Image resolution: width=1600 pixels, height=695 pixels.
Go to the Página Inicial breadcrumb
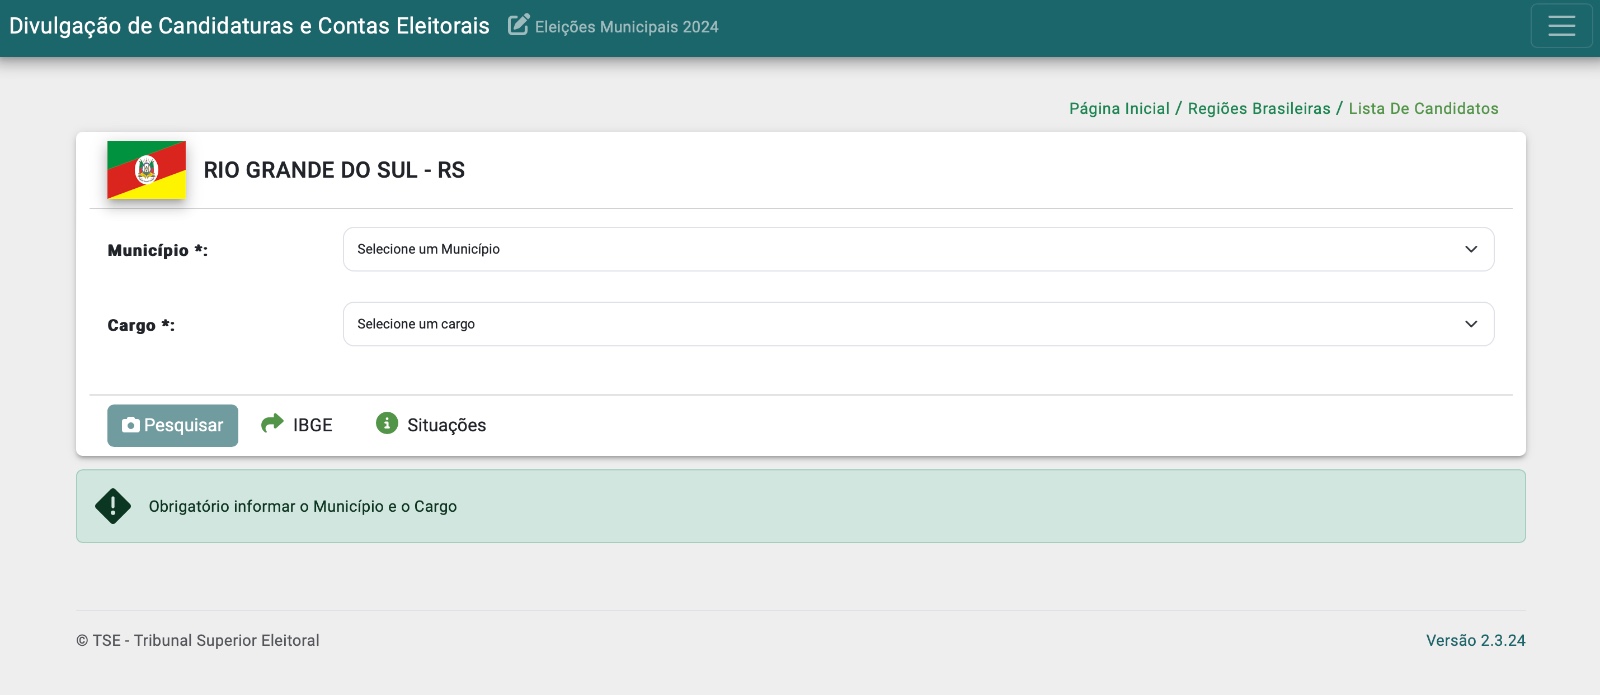[x=1119, y=109]
